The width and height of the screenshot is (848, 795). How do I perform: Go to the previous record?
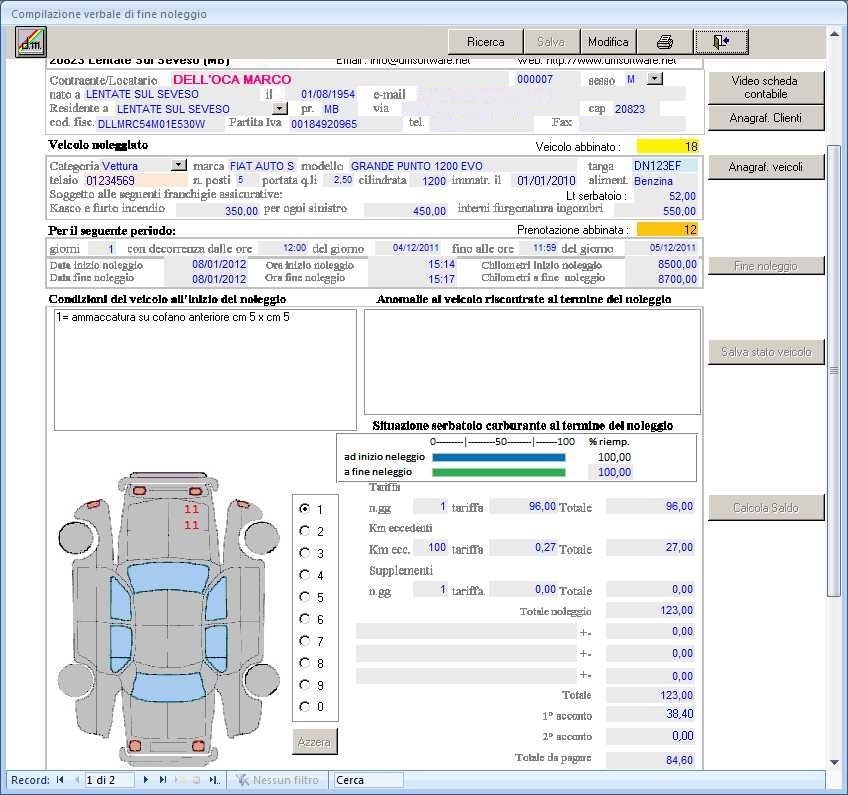[77, 780]
